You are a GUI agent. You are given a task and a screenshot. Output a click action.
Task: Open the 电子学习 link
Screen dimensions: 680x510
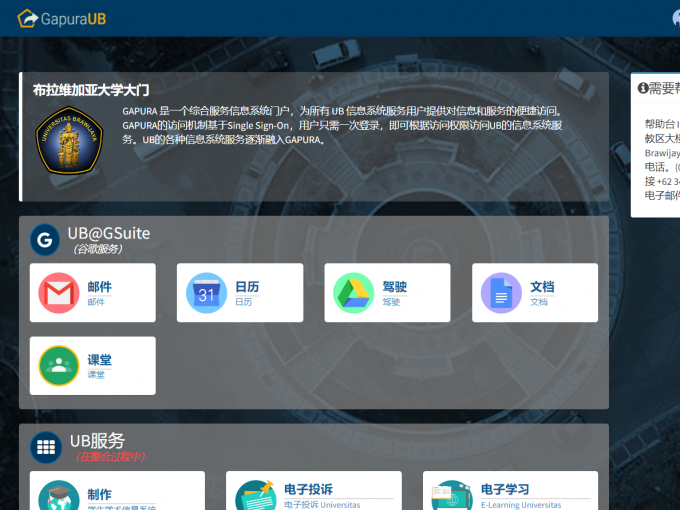click(x=505, y=489)
